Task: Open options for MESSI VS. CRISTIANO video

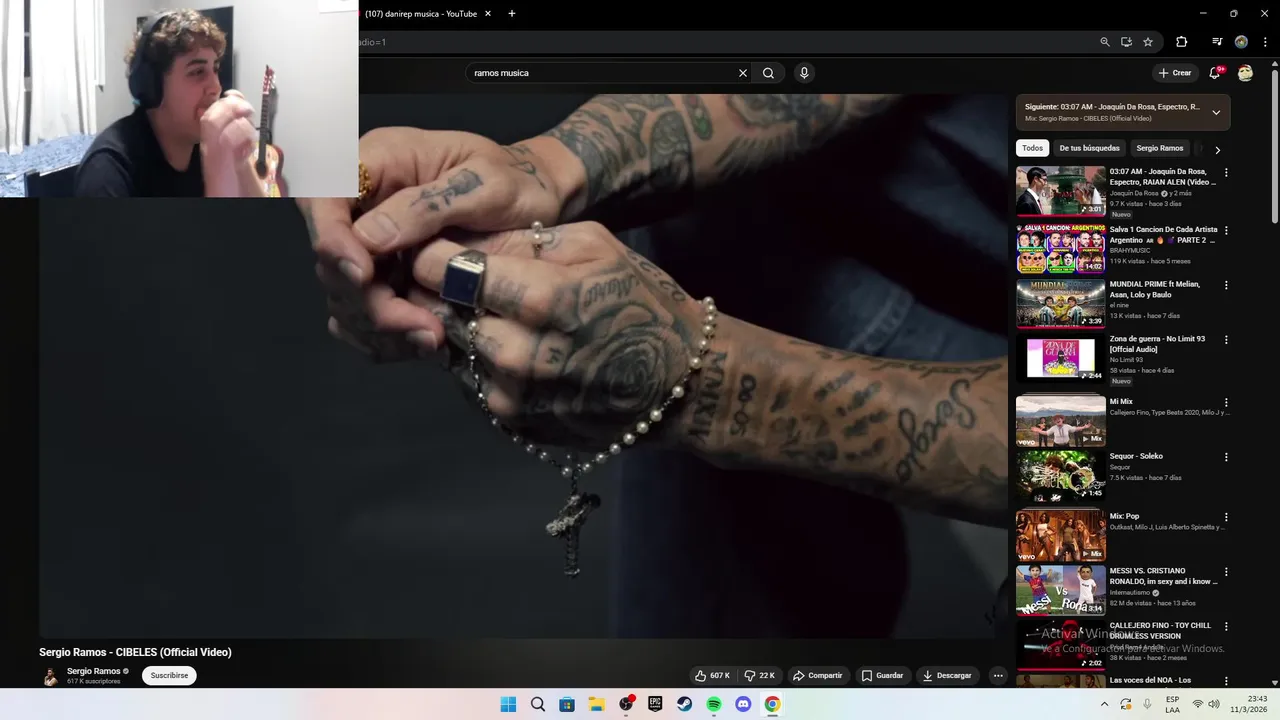Action: [1226, 573]
